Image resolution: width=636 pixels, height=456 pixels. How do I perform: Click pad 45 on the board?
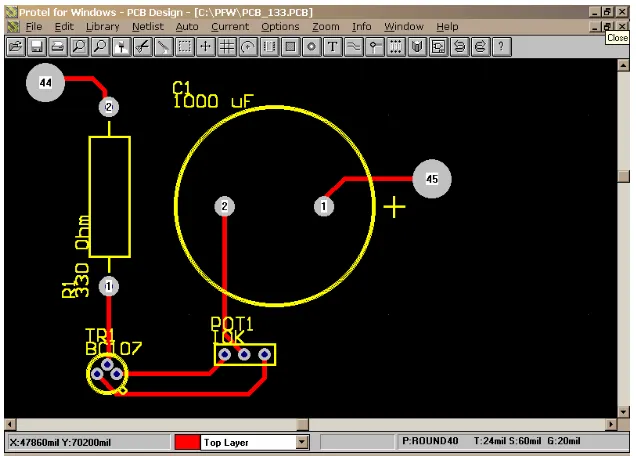pyautogui.click(x=432, y=179)
